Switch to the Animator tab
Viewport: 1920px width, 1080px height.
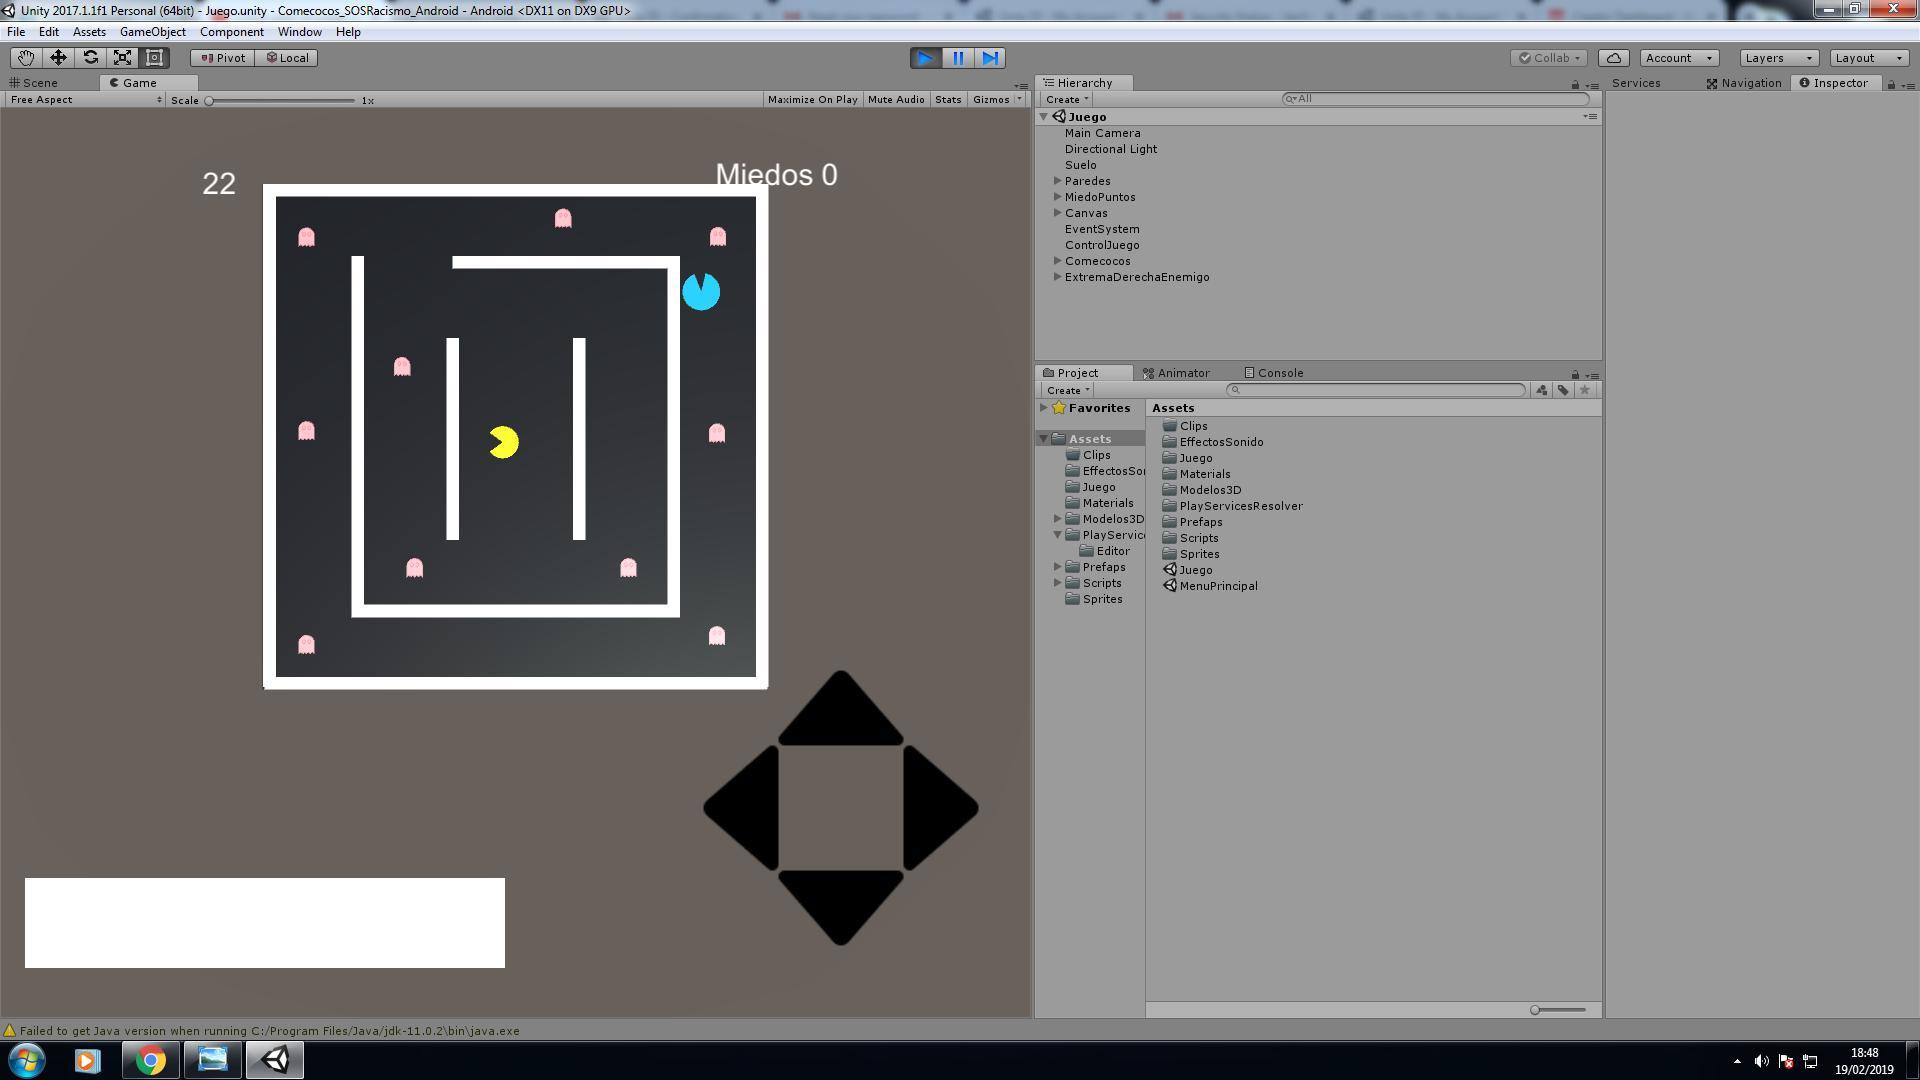click(x=1176, y=373)
